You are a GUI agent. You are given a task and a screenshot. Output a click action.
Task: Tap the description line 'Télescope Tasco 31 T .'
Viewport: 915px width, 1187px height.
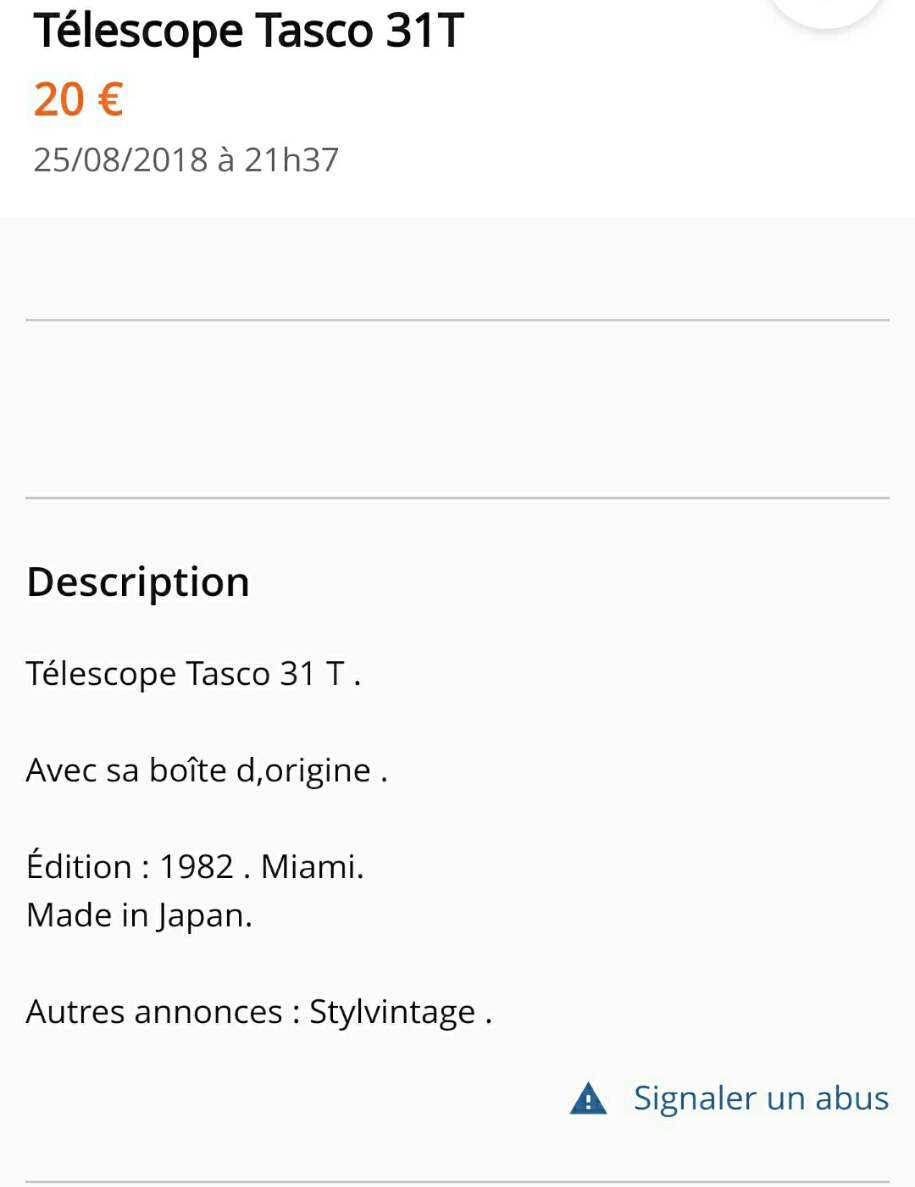193,674
